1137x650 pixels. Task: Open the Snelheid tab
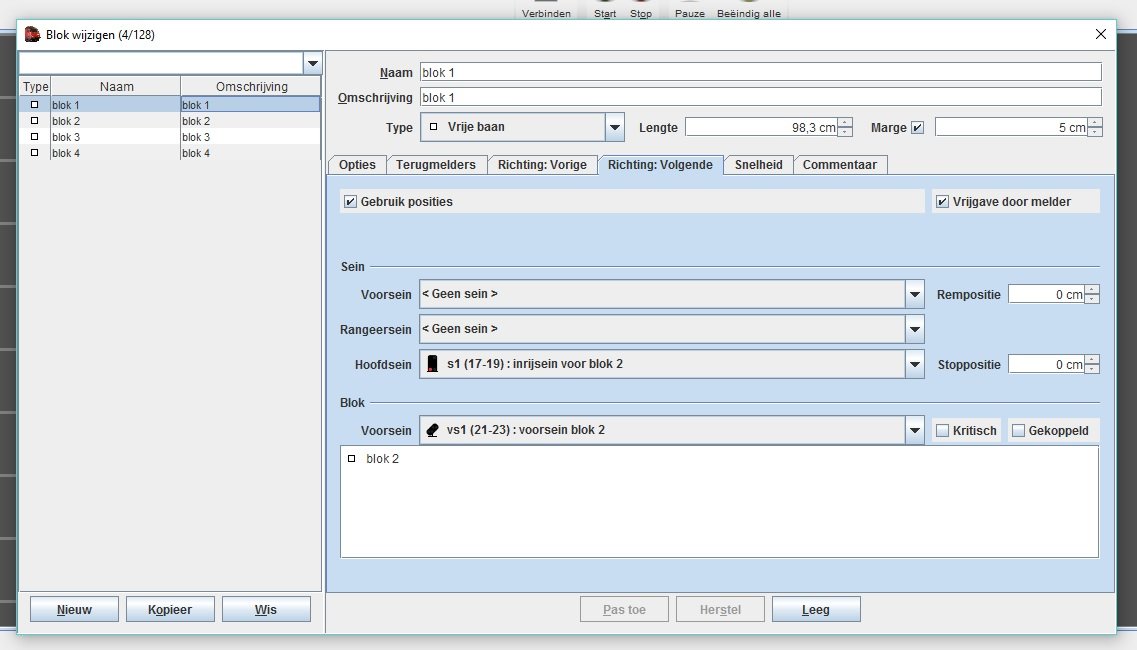click(758, 165)
